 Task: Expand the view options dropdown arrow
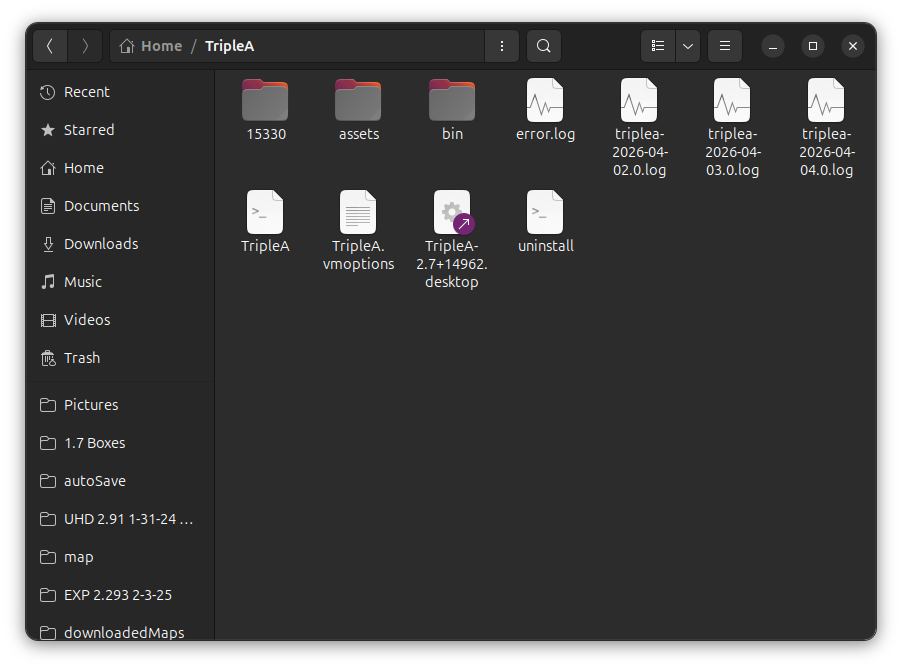687,45
